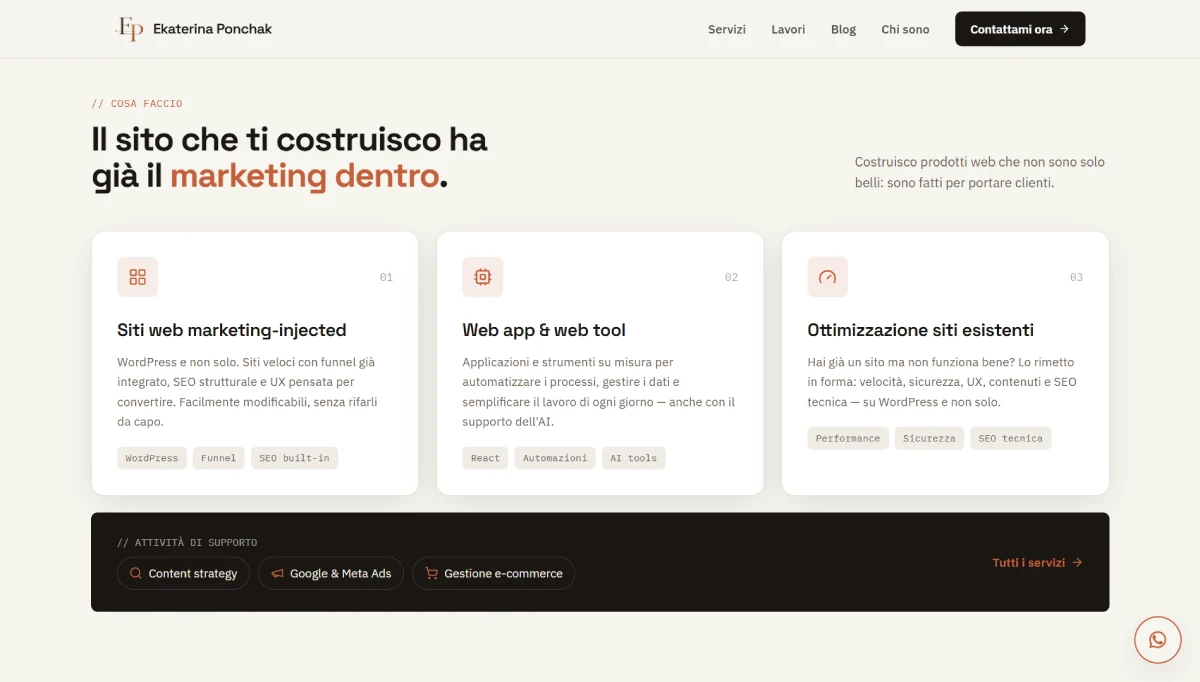Image resolution: width=1200 pixels, height=682 pixels.
Task: Go to the Lavori nav page
Action: 788,29
